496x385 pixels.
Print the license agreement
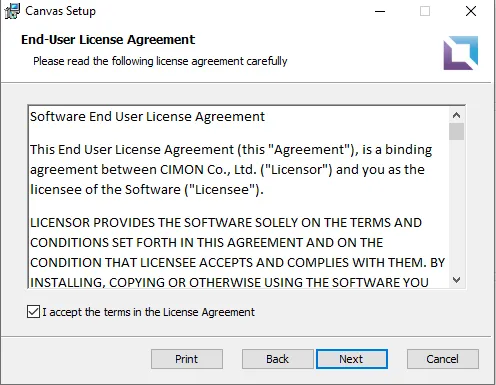pyautogui.click(x=187, y=359)
